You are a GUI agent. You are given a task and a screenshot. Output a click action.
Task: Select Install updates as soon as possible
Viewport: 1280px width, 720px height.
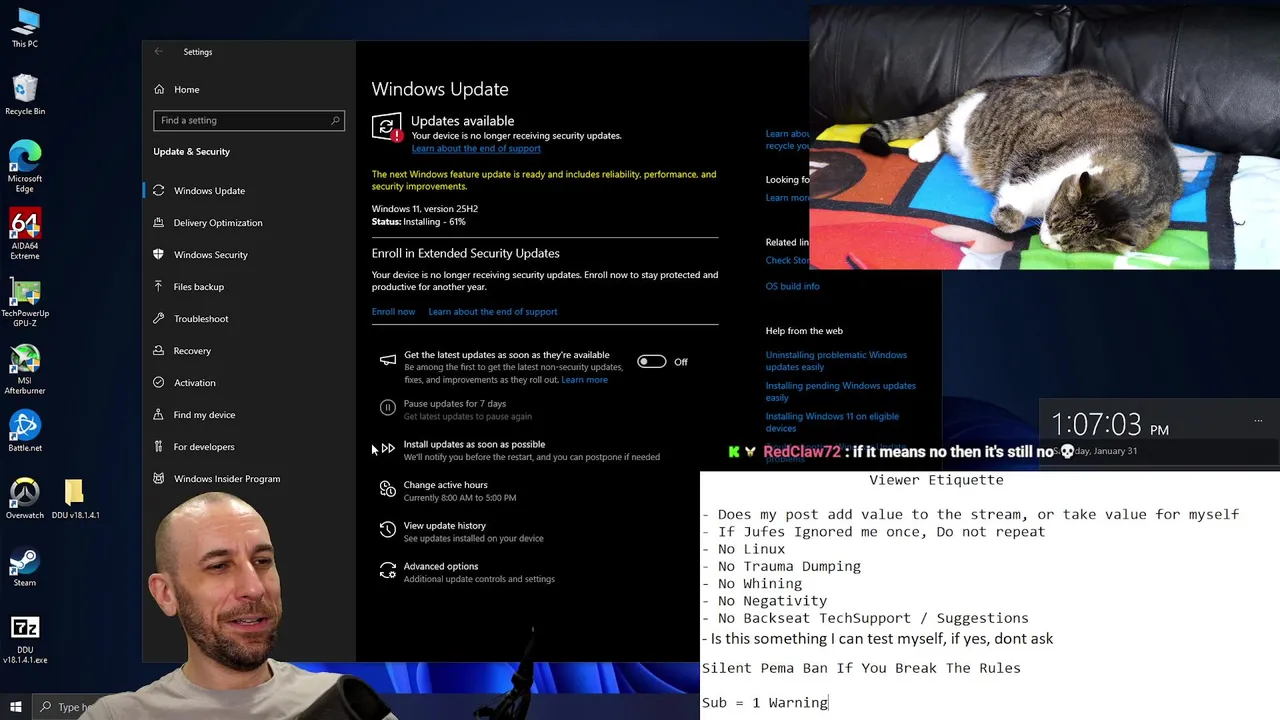point(474,444)
